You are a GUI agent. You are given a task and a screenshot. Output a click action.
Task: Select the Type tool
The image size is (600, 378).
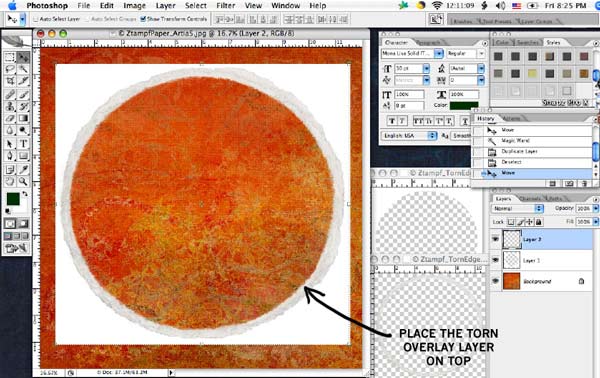[x=23, y=144]
